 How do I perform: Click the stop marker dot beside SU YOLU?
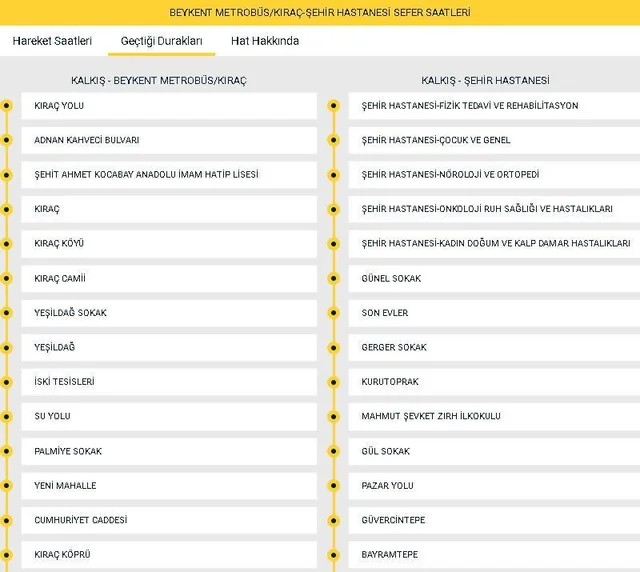7,416
